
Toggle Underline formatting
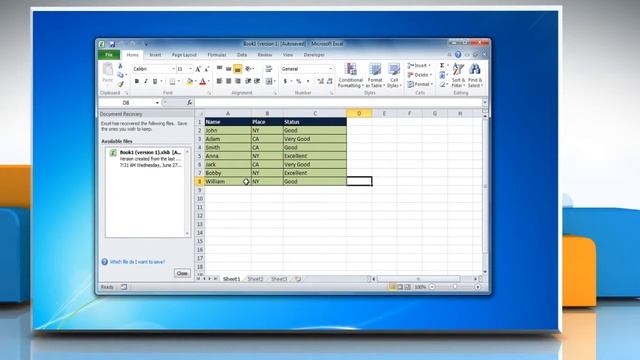pyautogui.click(x=155, y=82)
